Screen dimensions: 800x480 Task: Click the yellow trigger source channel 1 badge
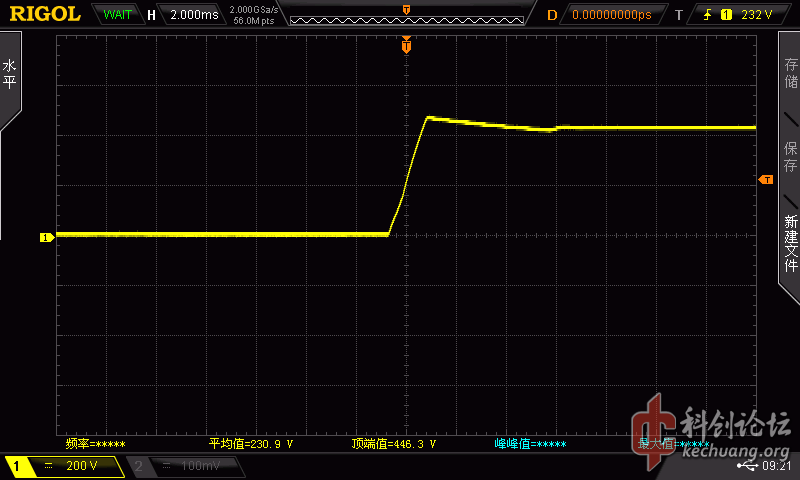(x=726, y=15)
